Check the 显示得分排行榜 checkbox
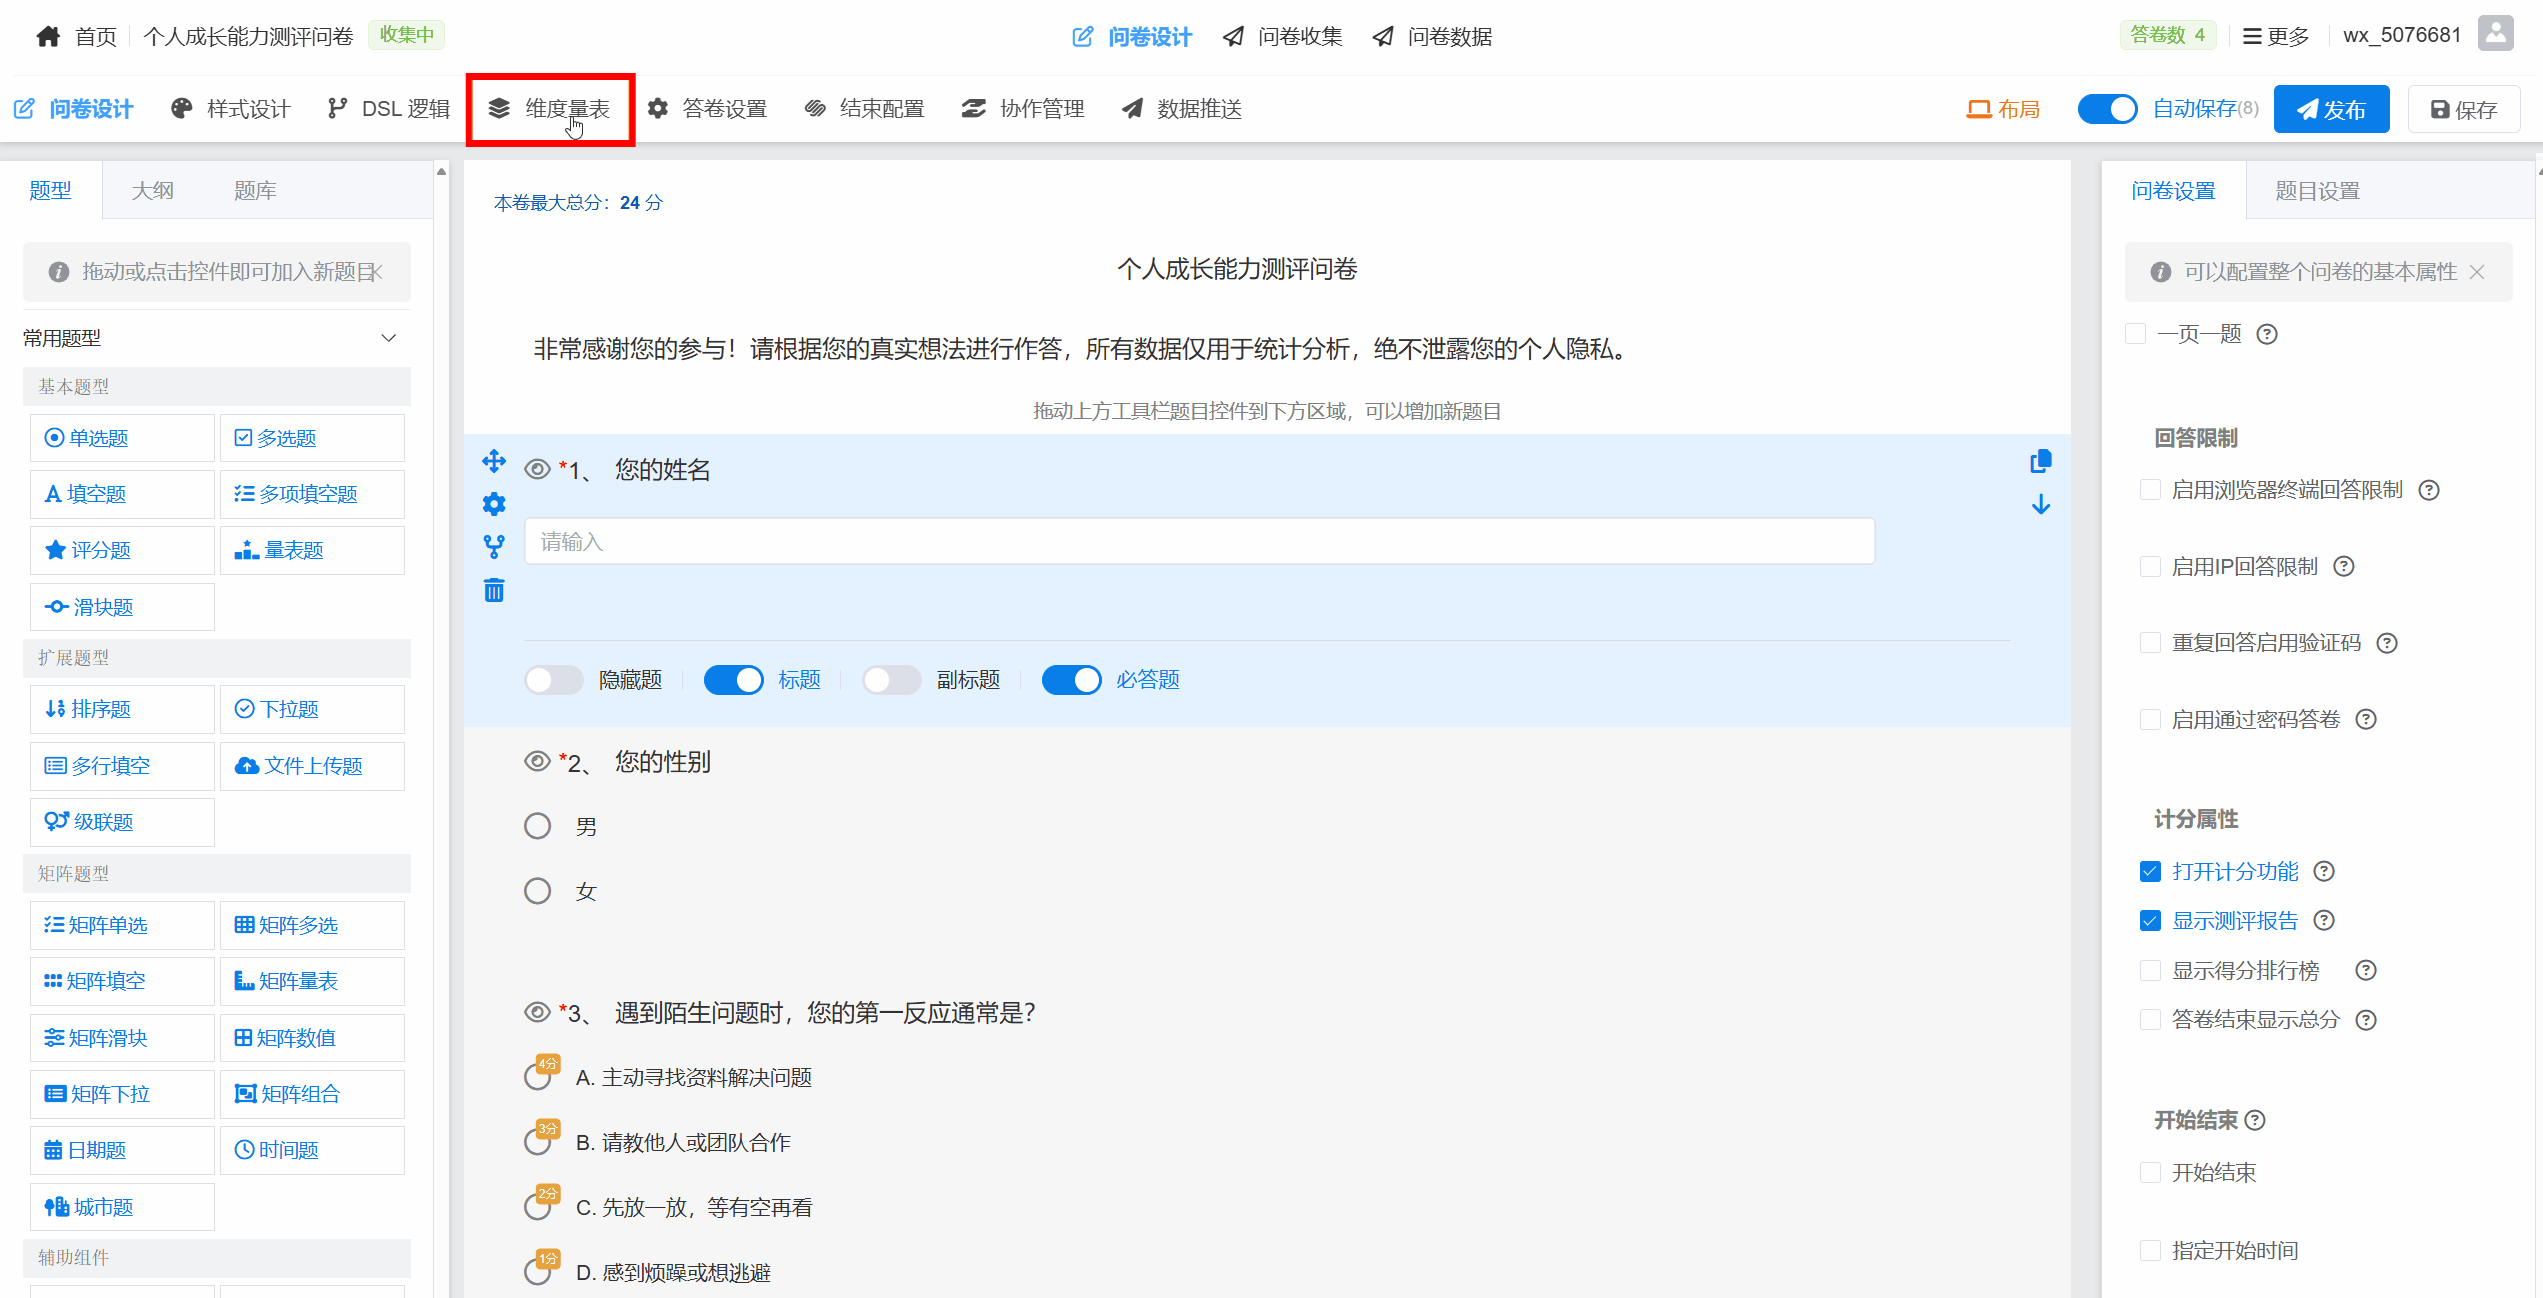Viewport: 2543px width, 1298px height. tap(2150, 970)
